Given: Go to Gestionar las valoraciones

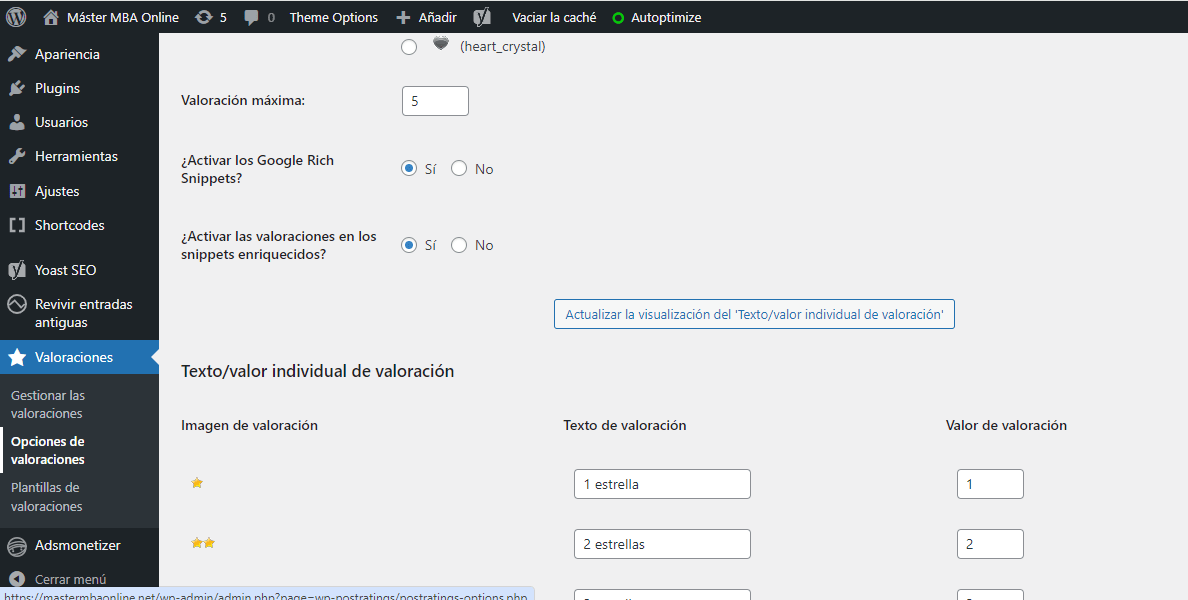Looking at the screenshot, I should click(48, 404).
